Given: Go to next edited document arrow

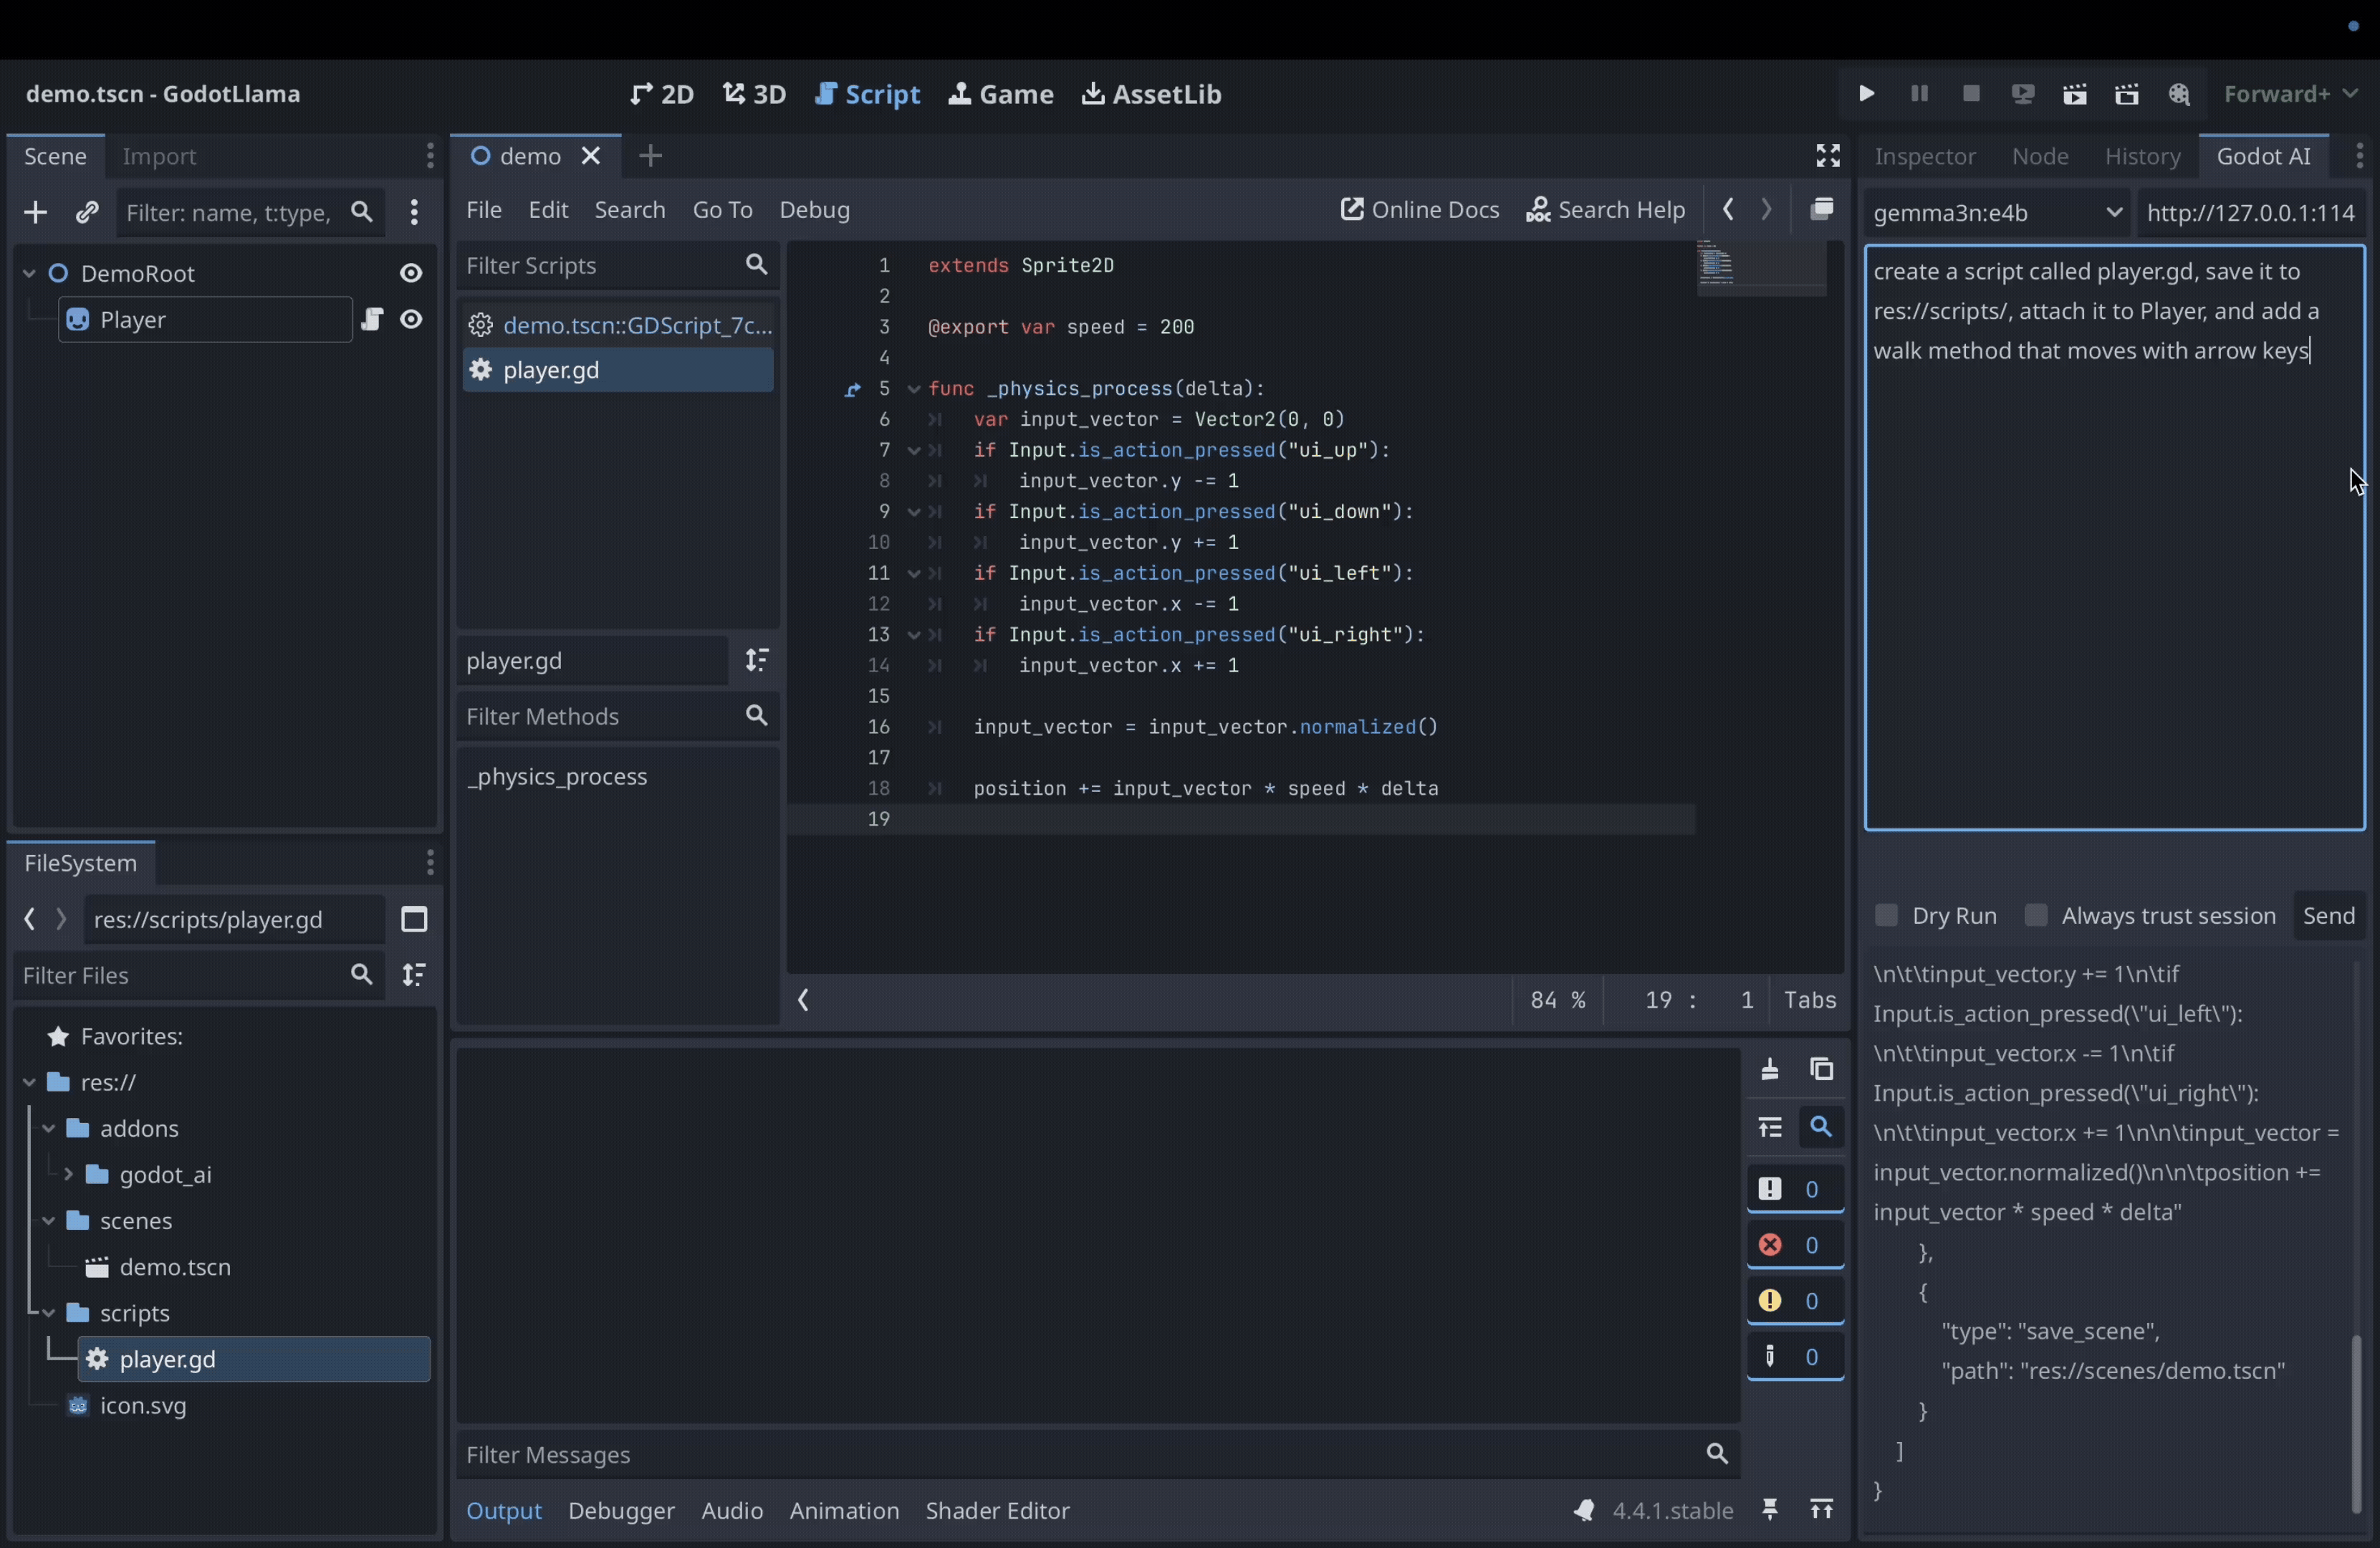Looking at the screenshot, I should click(1767, 210).
